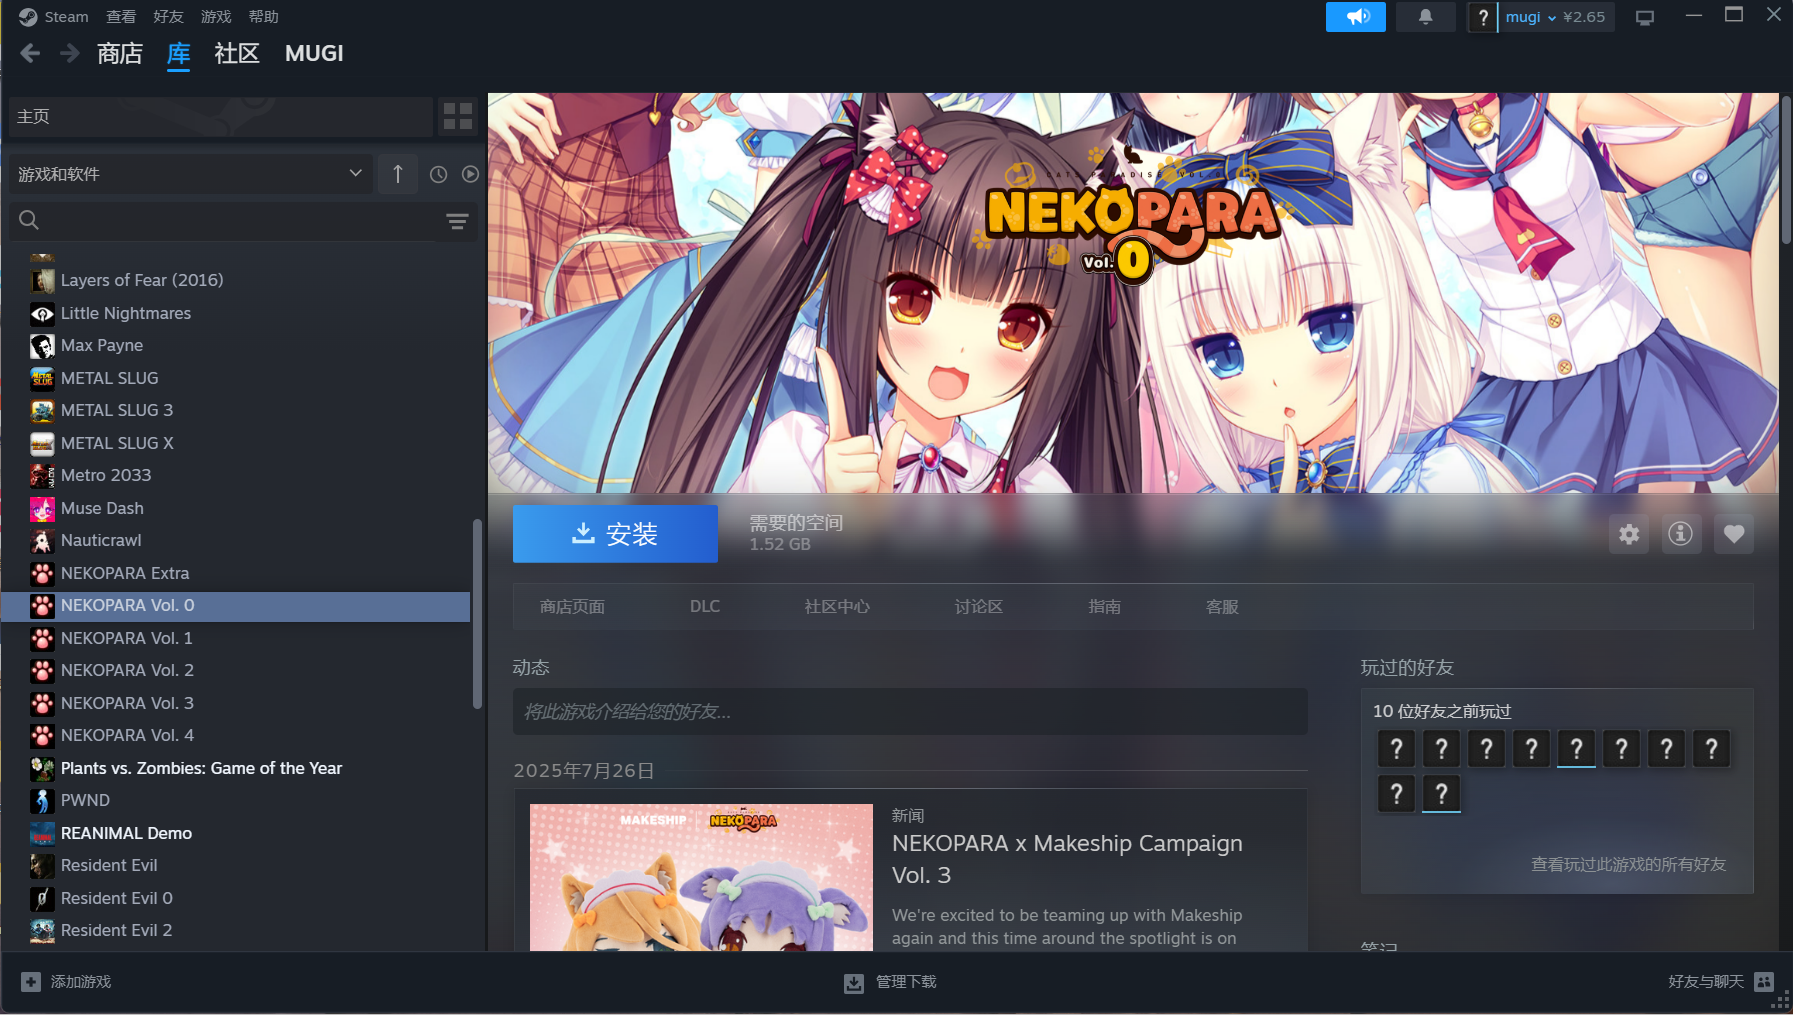Screen dimensions: 1793x1015
Task: Click the game info circle icon
Action: coord(1680,534)
